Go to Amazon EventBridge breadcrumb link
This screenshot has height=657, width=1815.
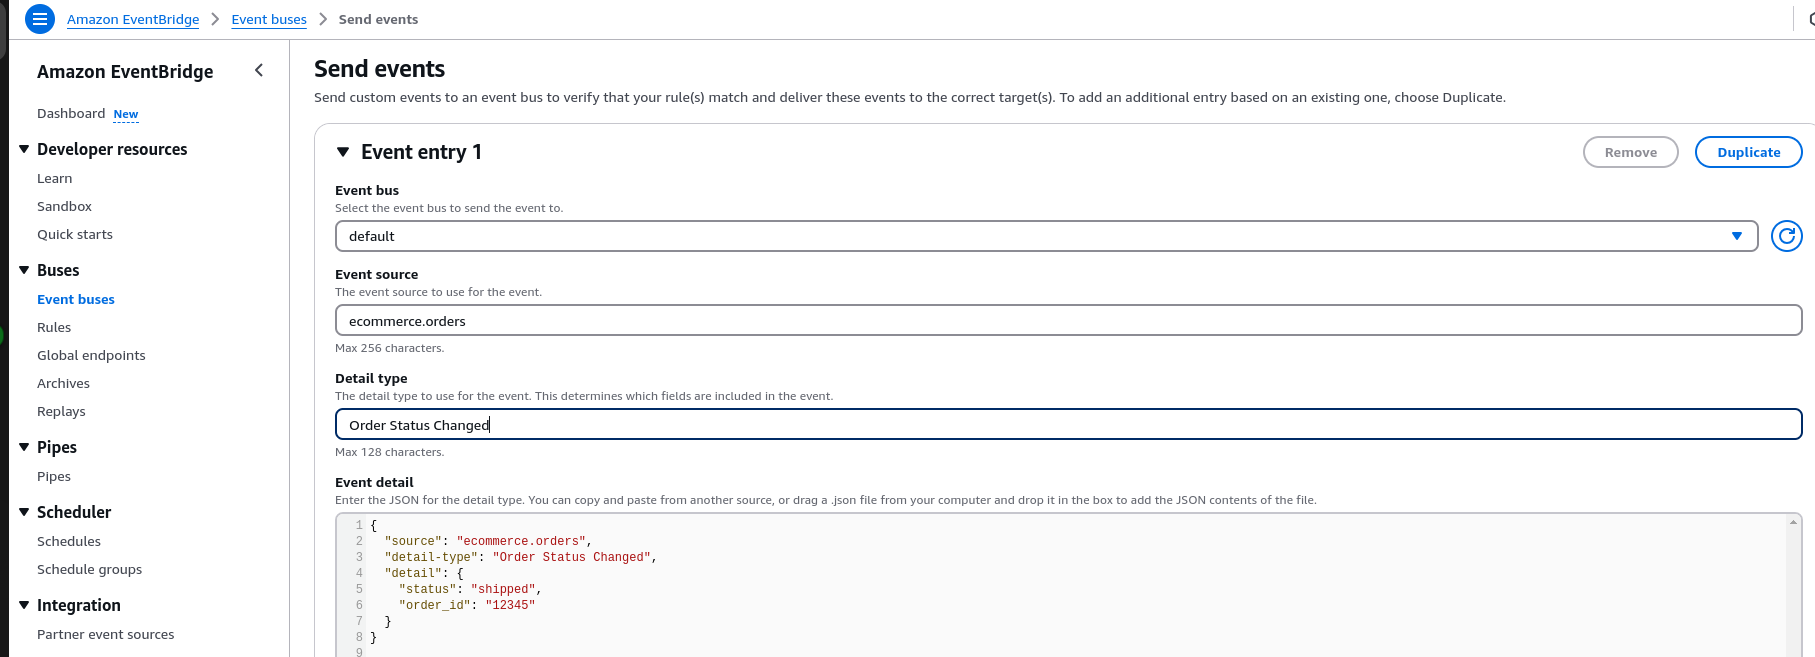click(x=133, y=19)
